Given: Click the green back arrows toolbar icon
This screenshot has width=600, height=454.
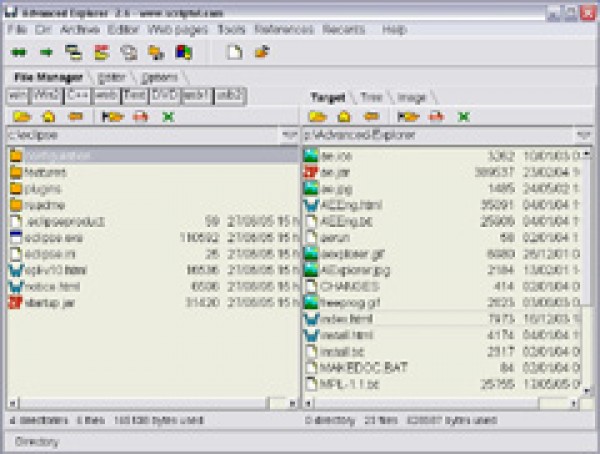Looking at the screenshot, I should click(x=18, y=53).
